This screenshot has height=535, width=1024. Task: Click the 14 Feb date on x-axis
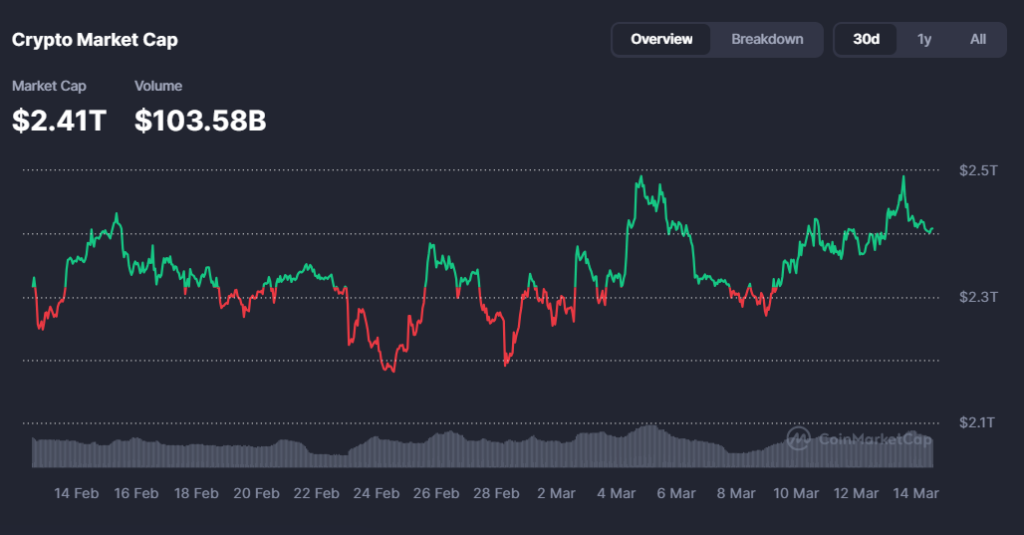[76, 493]
